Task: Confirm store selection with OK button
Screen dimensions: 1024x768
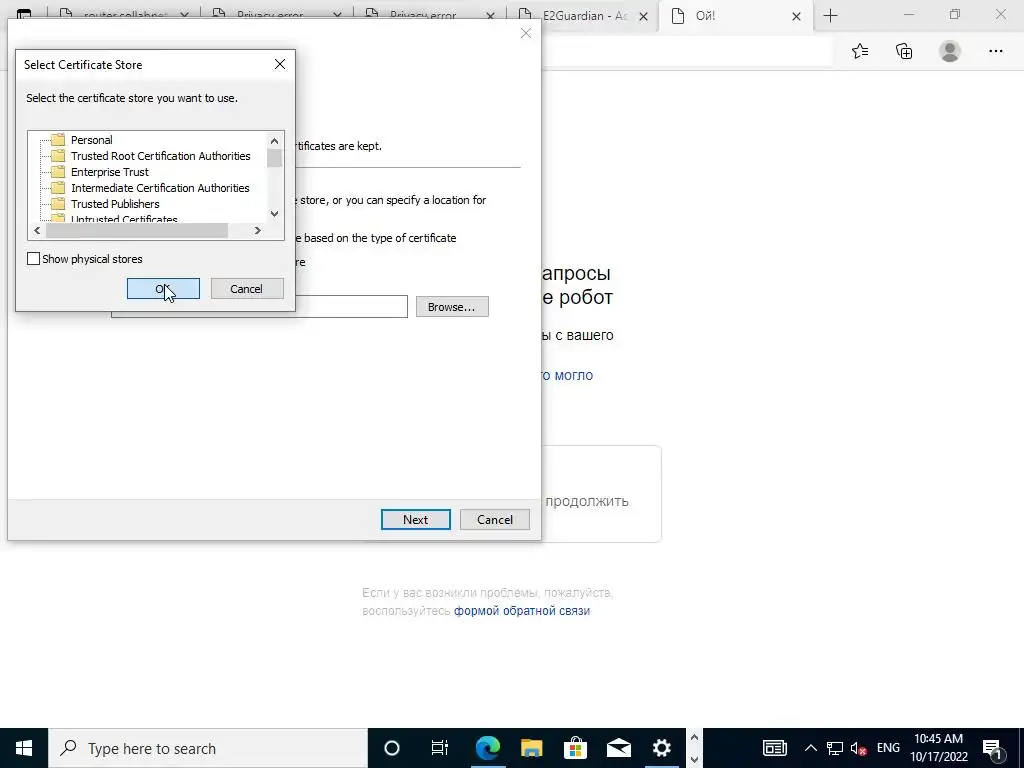Action: coord(163,289)
